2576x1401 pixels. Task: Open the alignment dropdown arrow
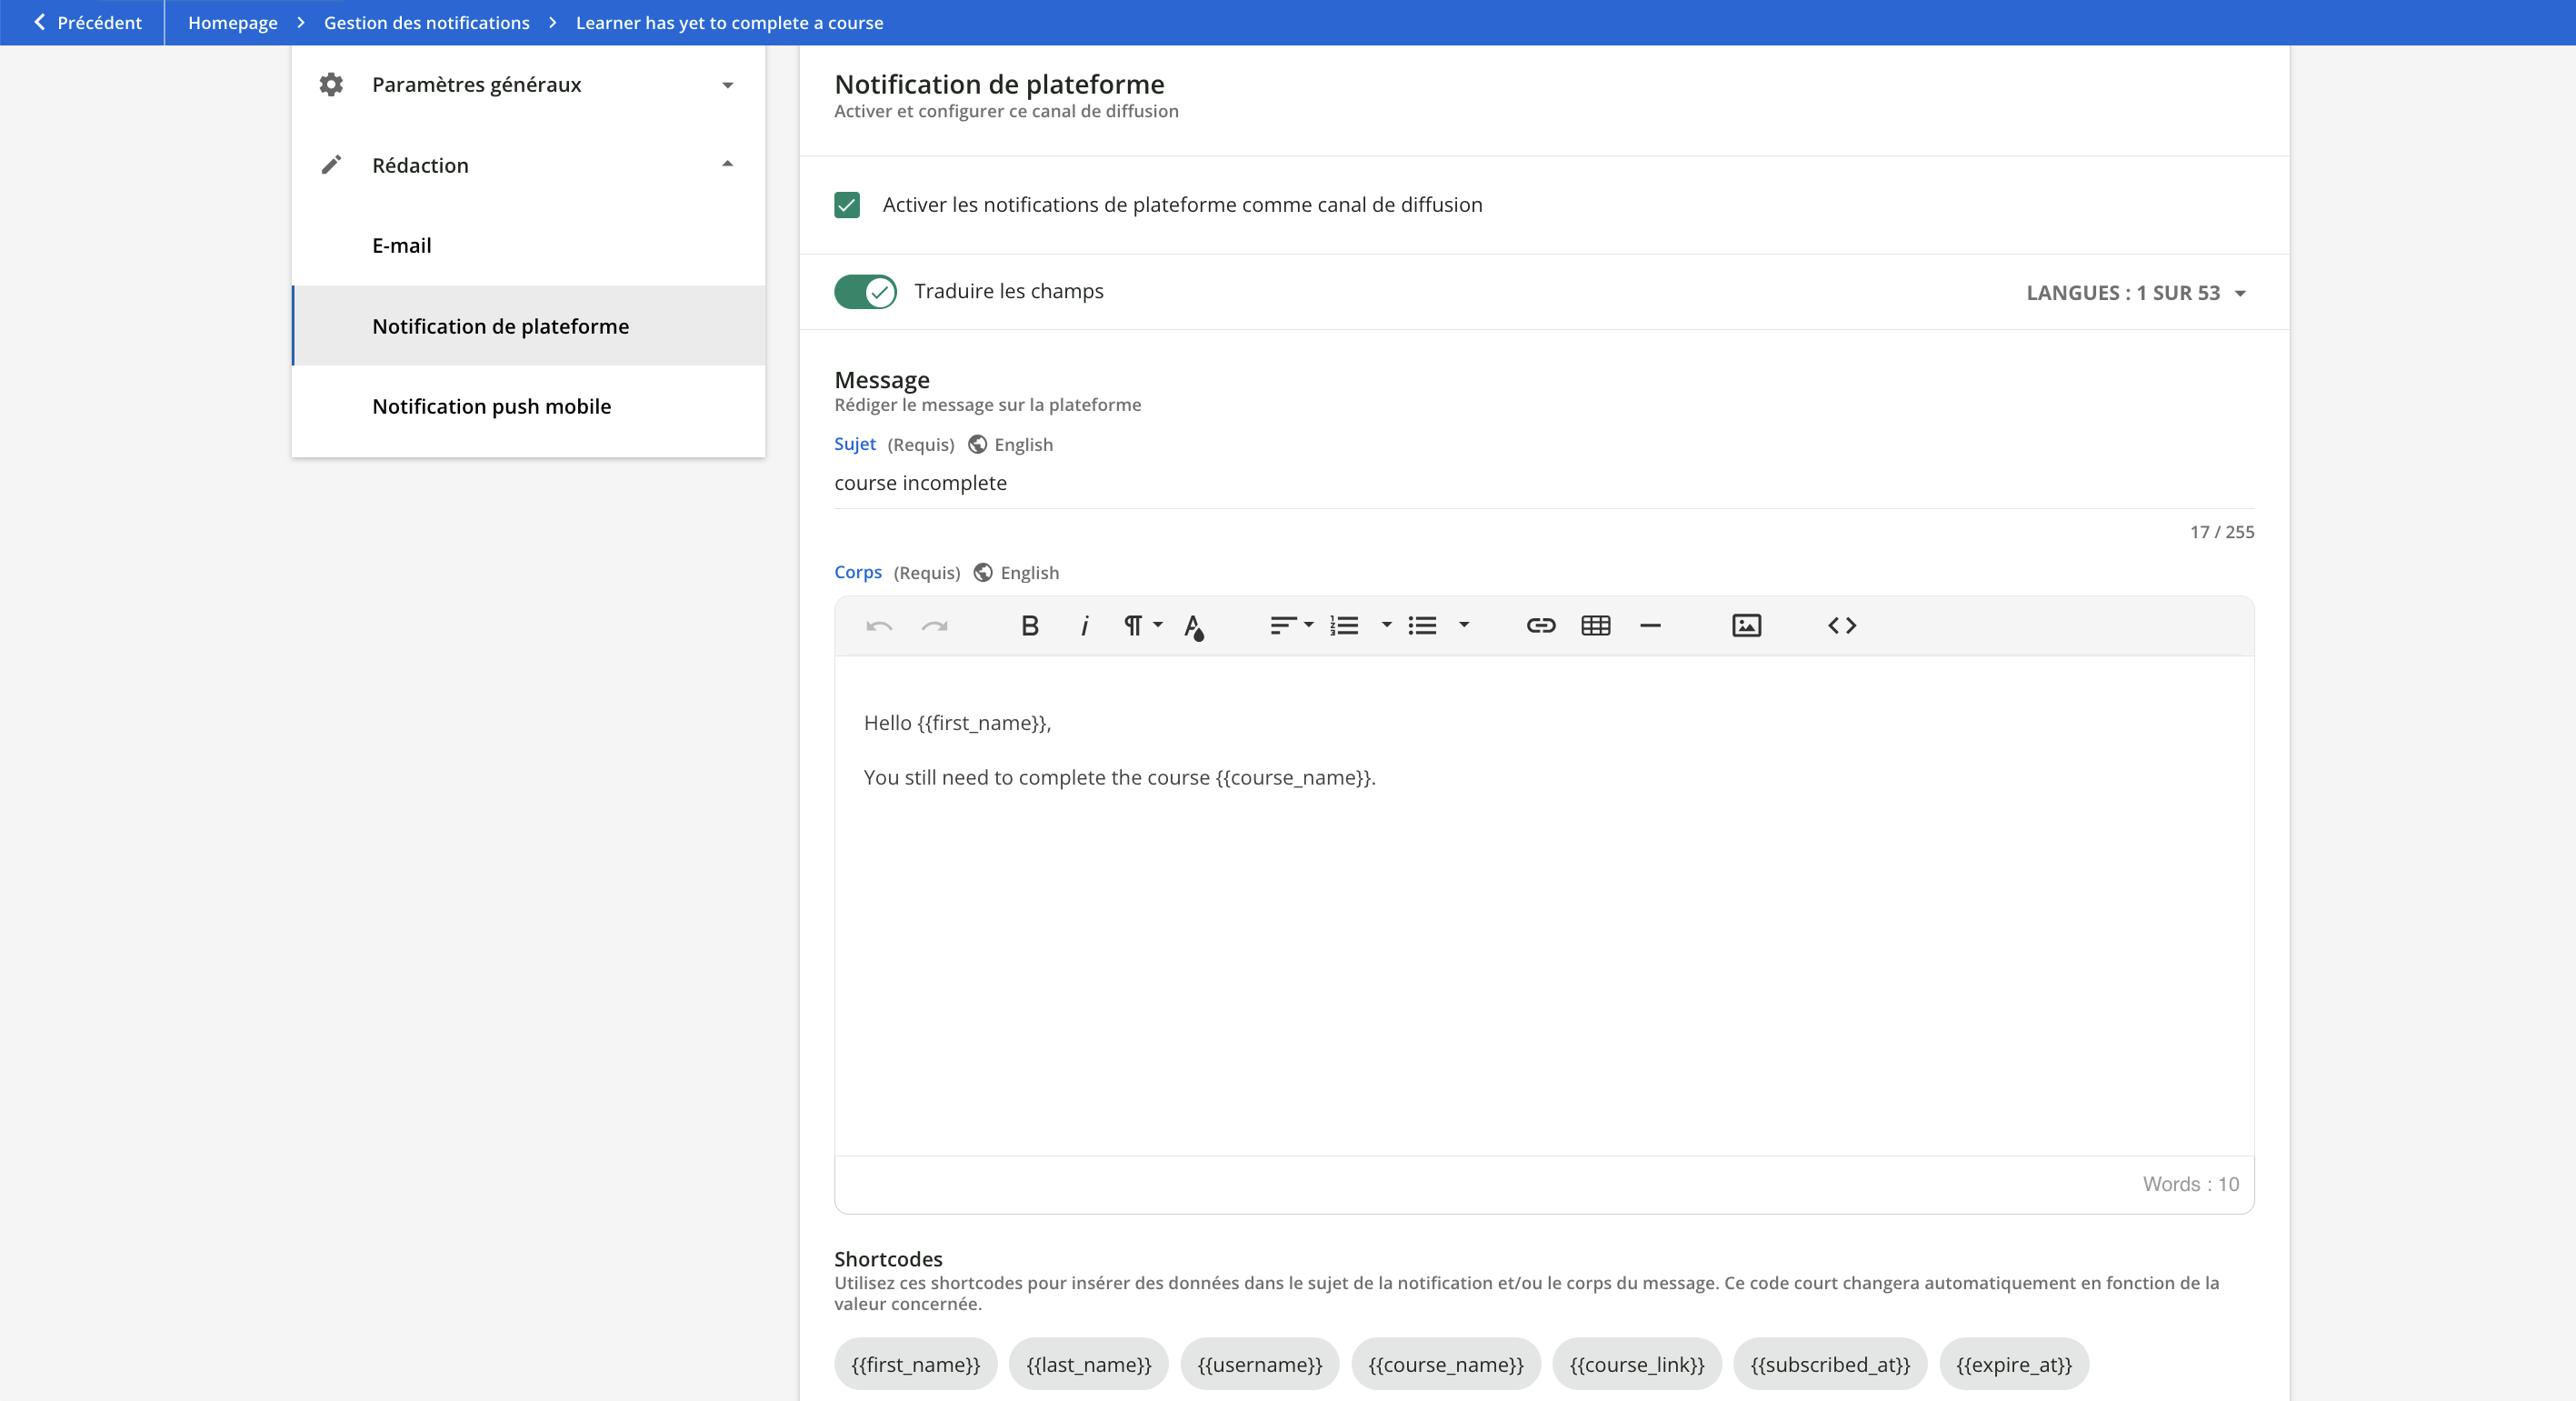[1308, 625]
